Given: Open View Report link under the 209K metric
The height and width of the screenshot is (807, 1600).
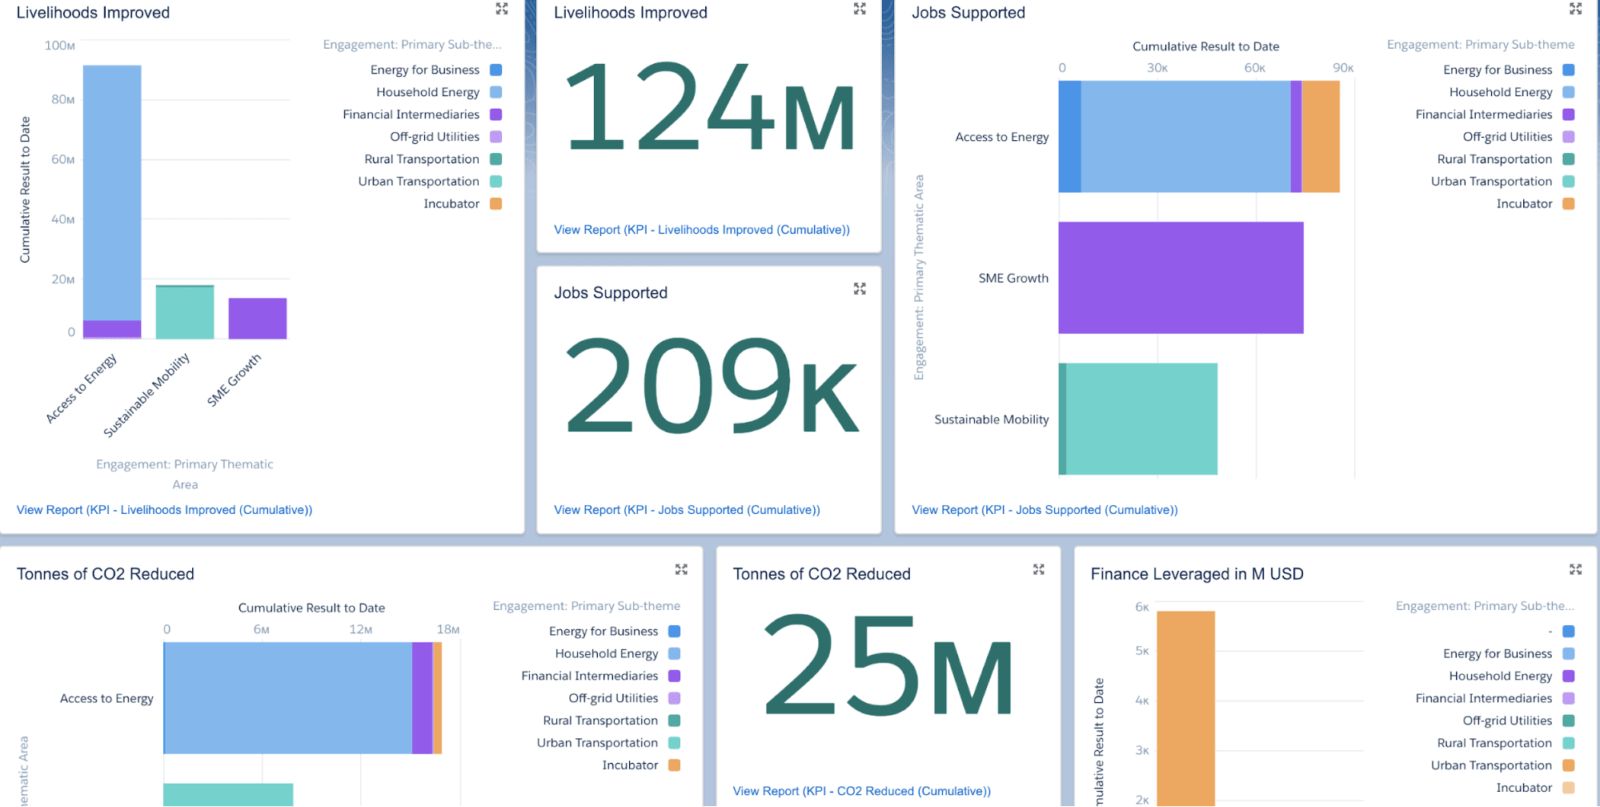Looking at the screenshot, I should pos(687,510).
